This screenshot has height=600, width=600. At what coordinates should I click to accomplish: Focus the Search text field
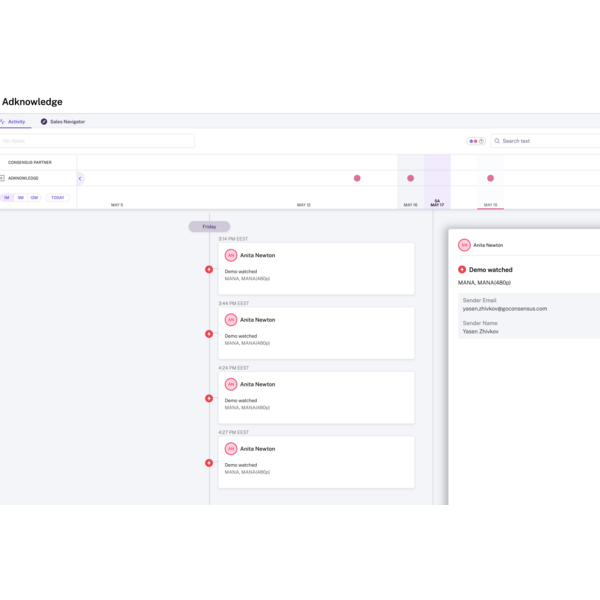(x=545, y=141)
